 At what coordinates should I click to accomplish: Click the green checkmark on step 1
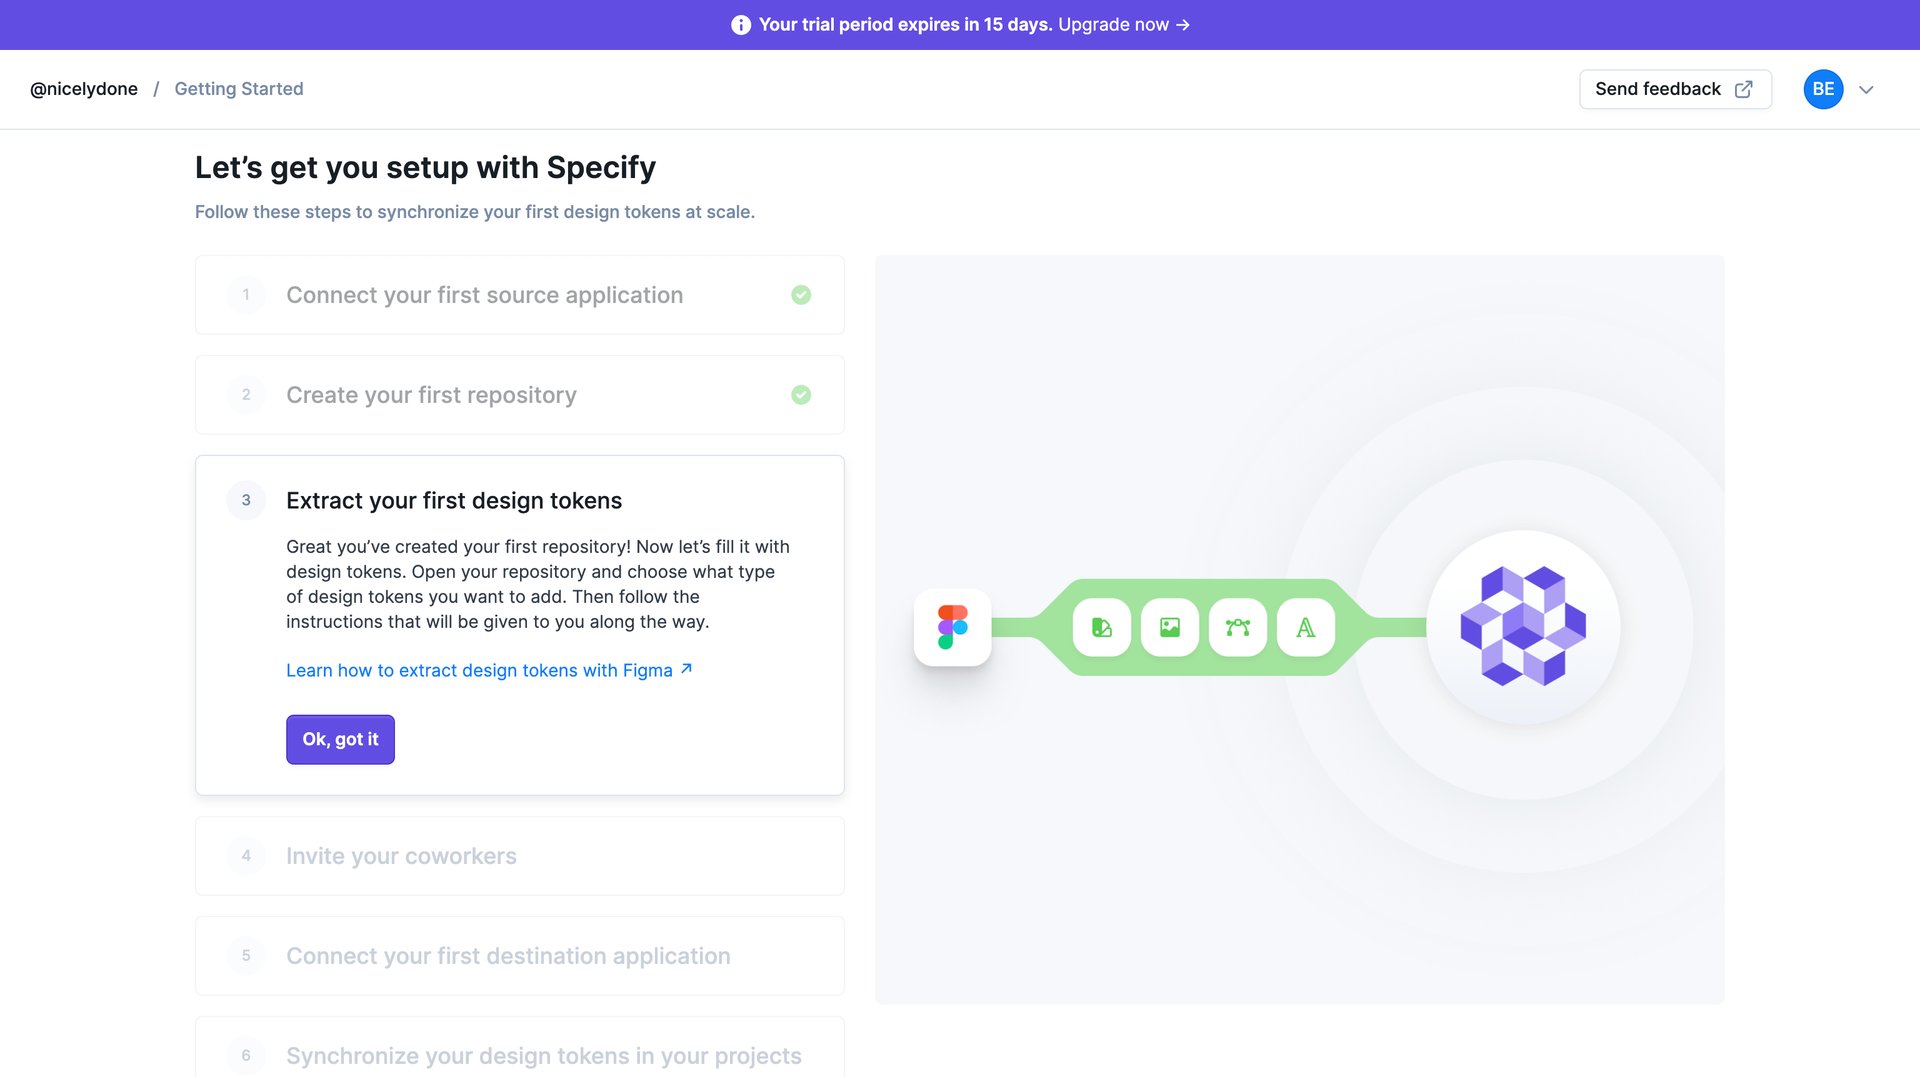click(x=800, y=295)
